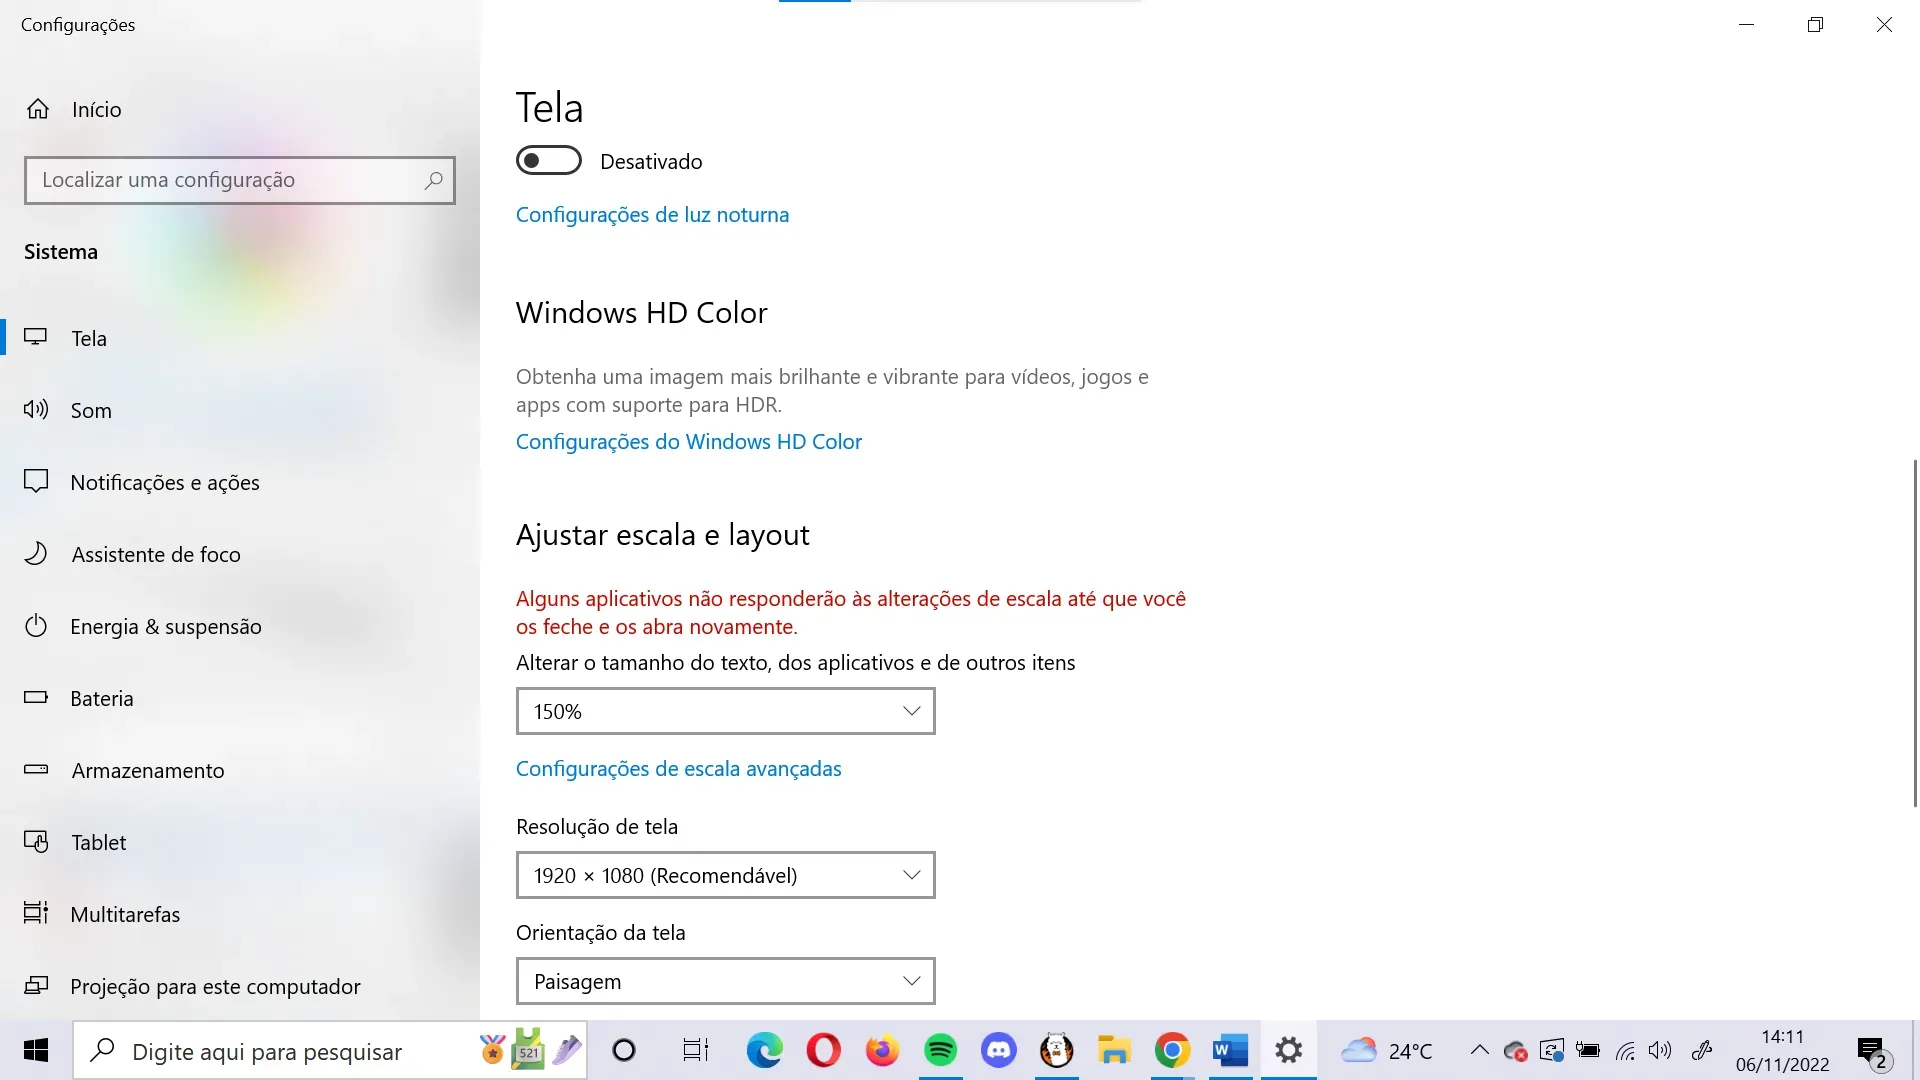Screen dimensions: 1920x1080
Task: Open Spotify from taskbar
Action: [940, 1051]
